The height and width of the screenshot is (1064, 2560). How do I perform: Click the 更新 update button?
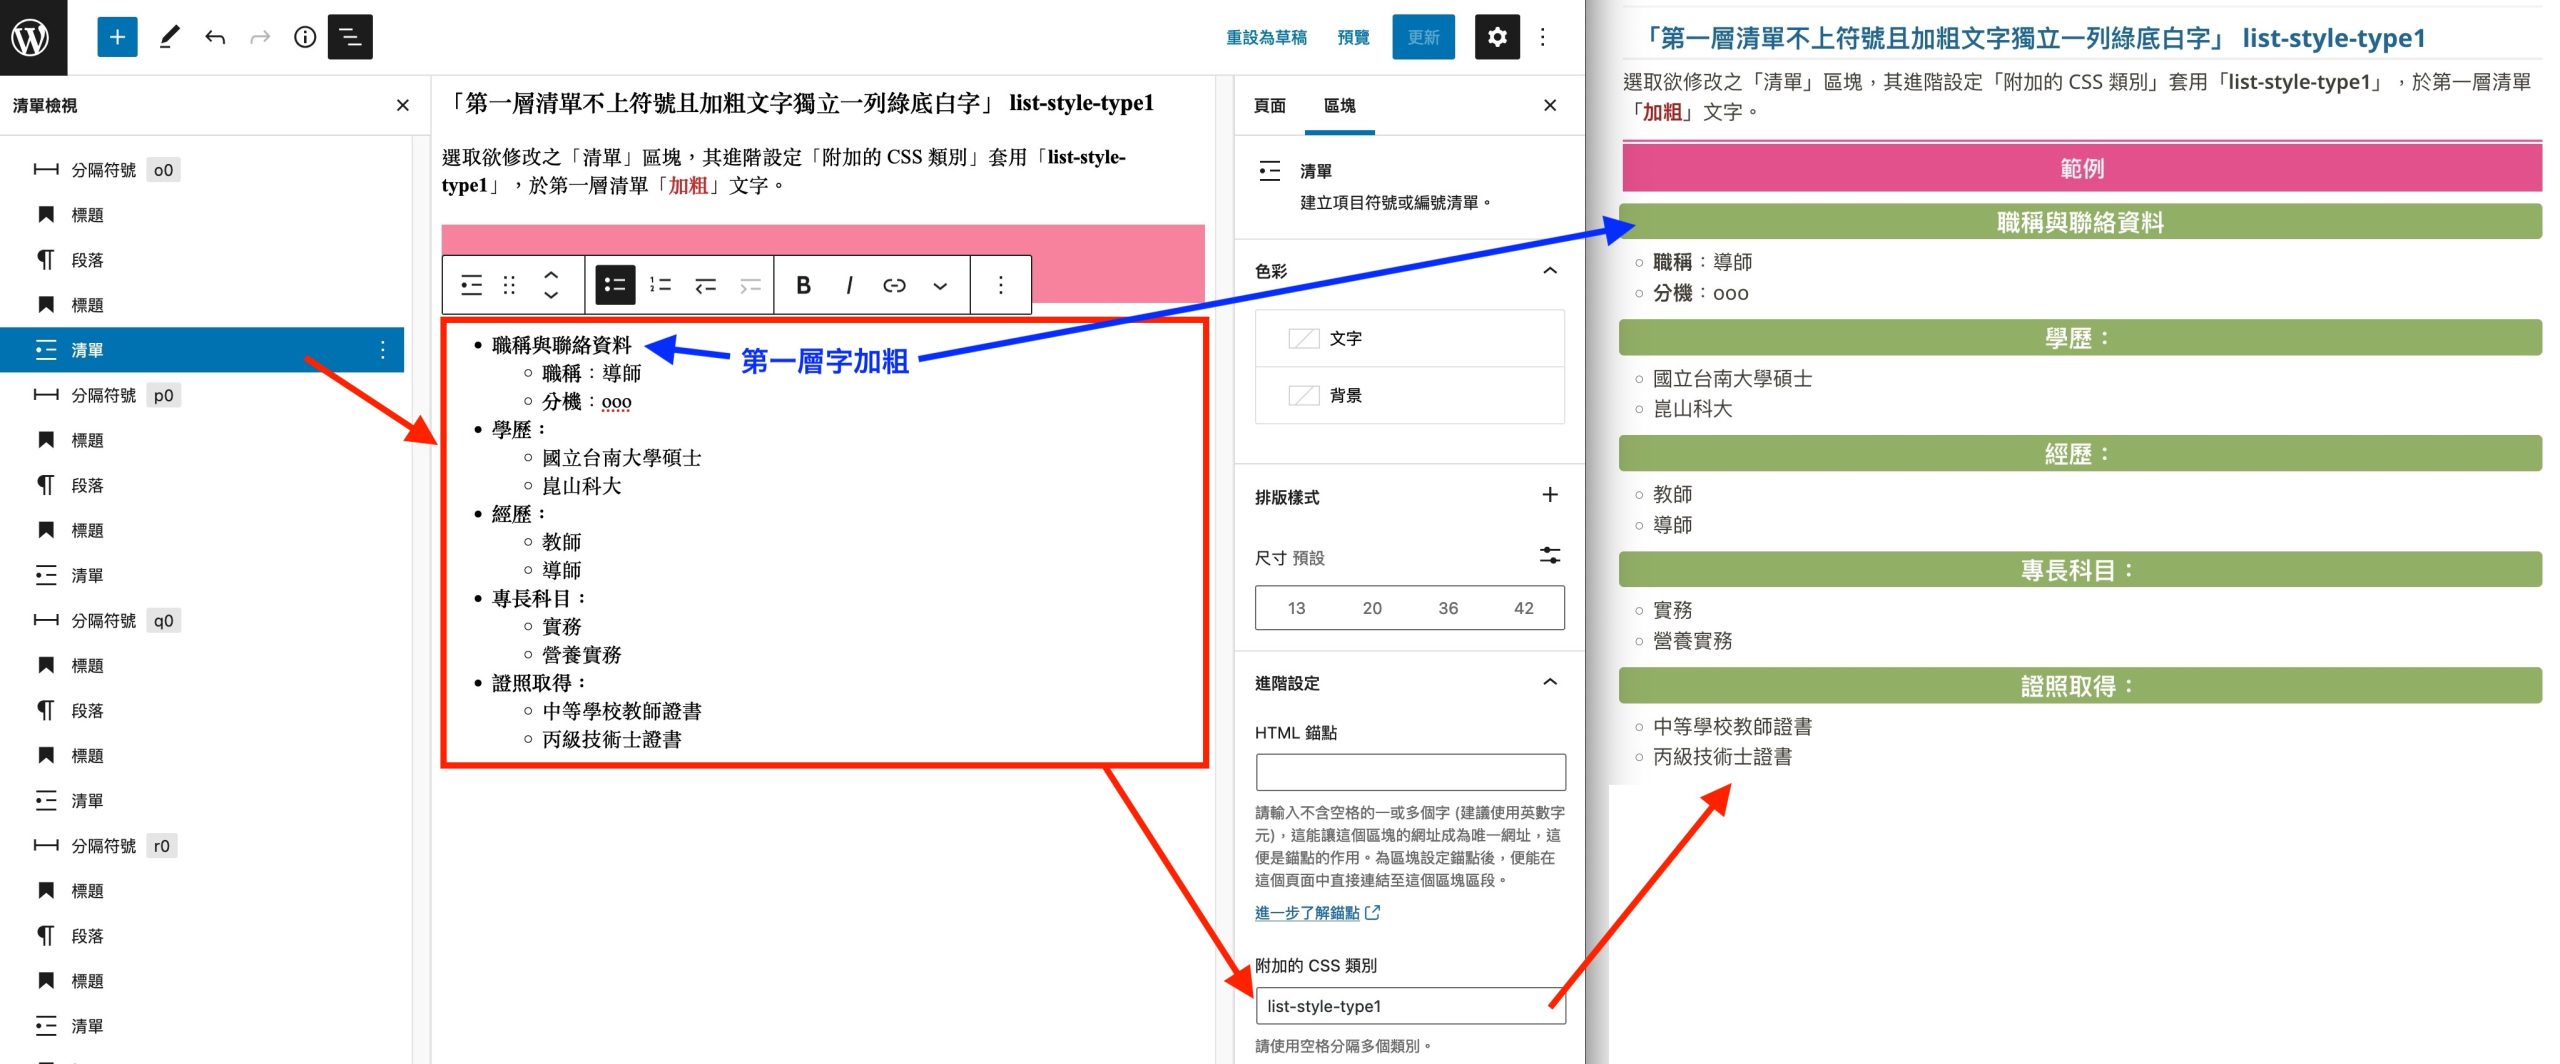1423,38
